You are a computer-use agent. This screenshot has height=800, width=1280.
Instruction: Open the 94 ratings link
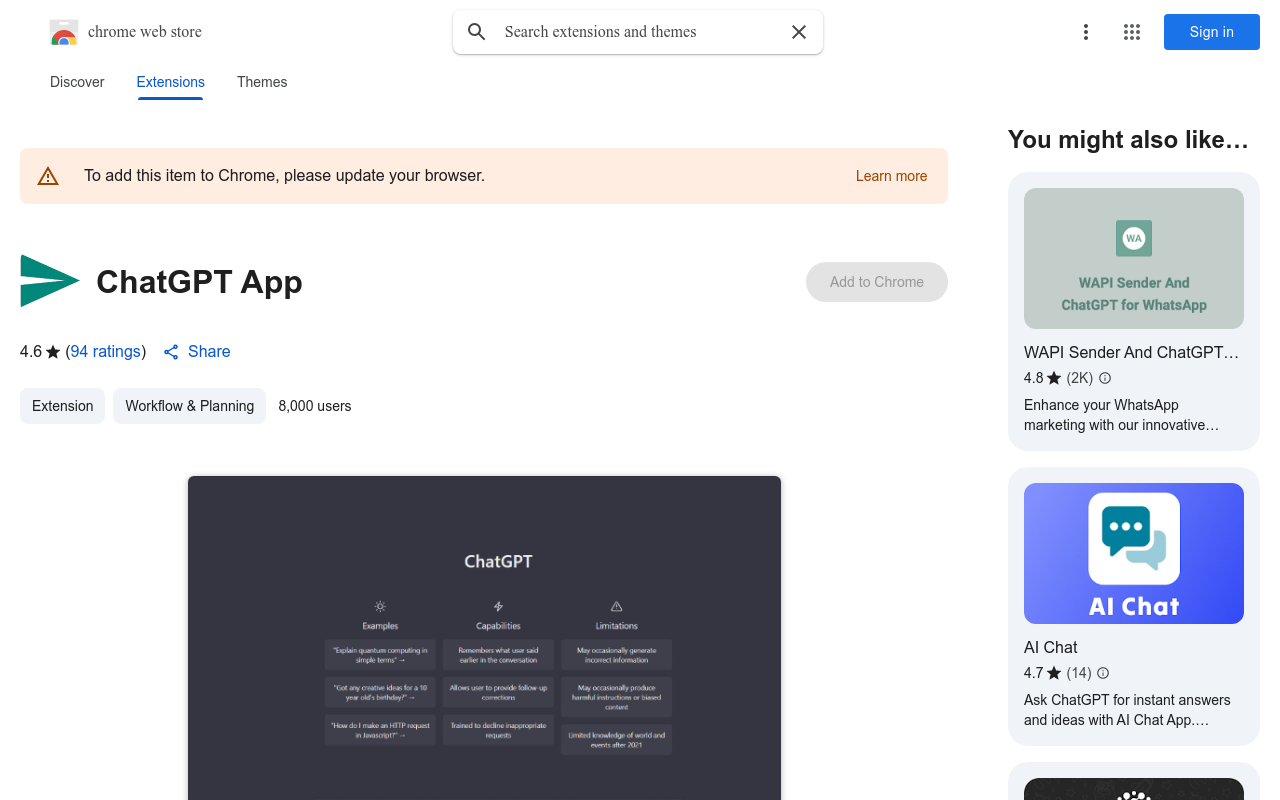105,352
